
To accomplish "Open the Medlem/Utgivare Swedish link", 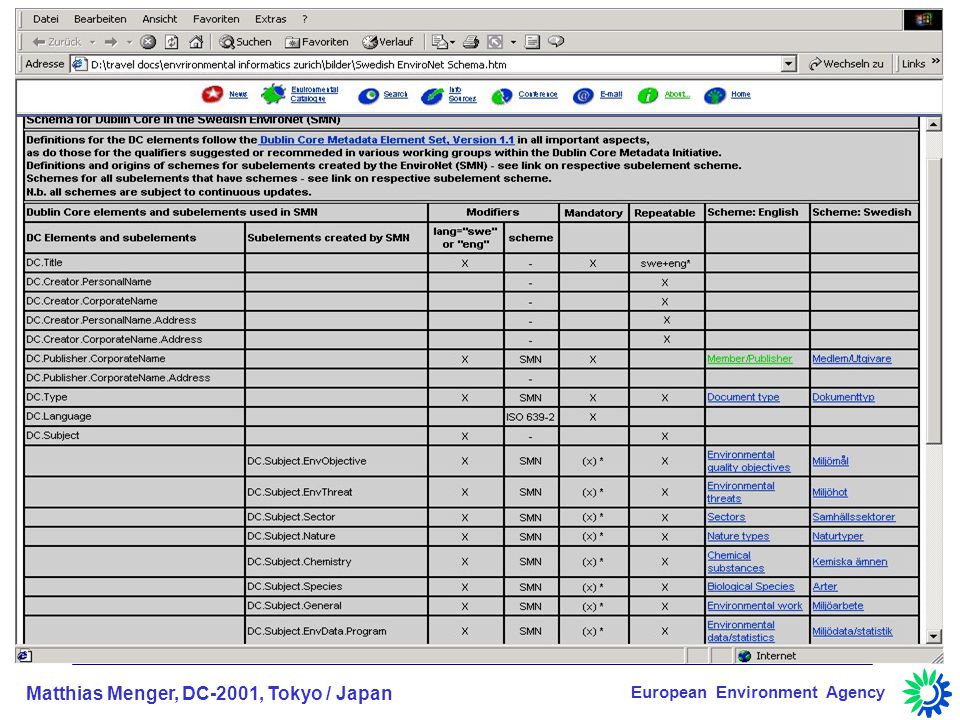I will click(852, 359).
